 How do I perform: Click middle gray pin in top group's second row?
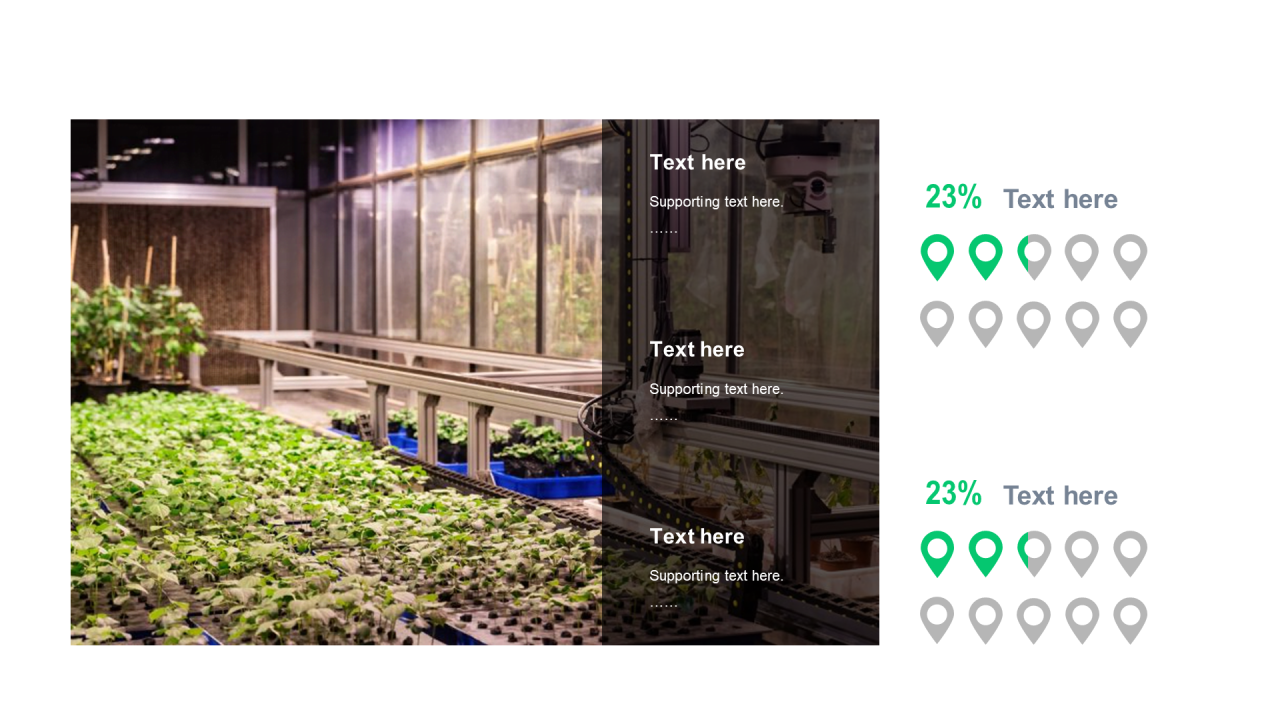click(1033, 324)
